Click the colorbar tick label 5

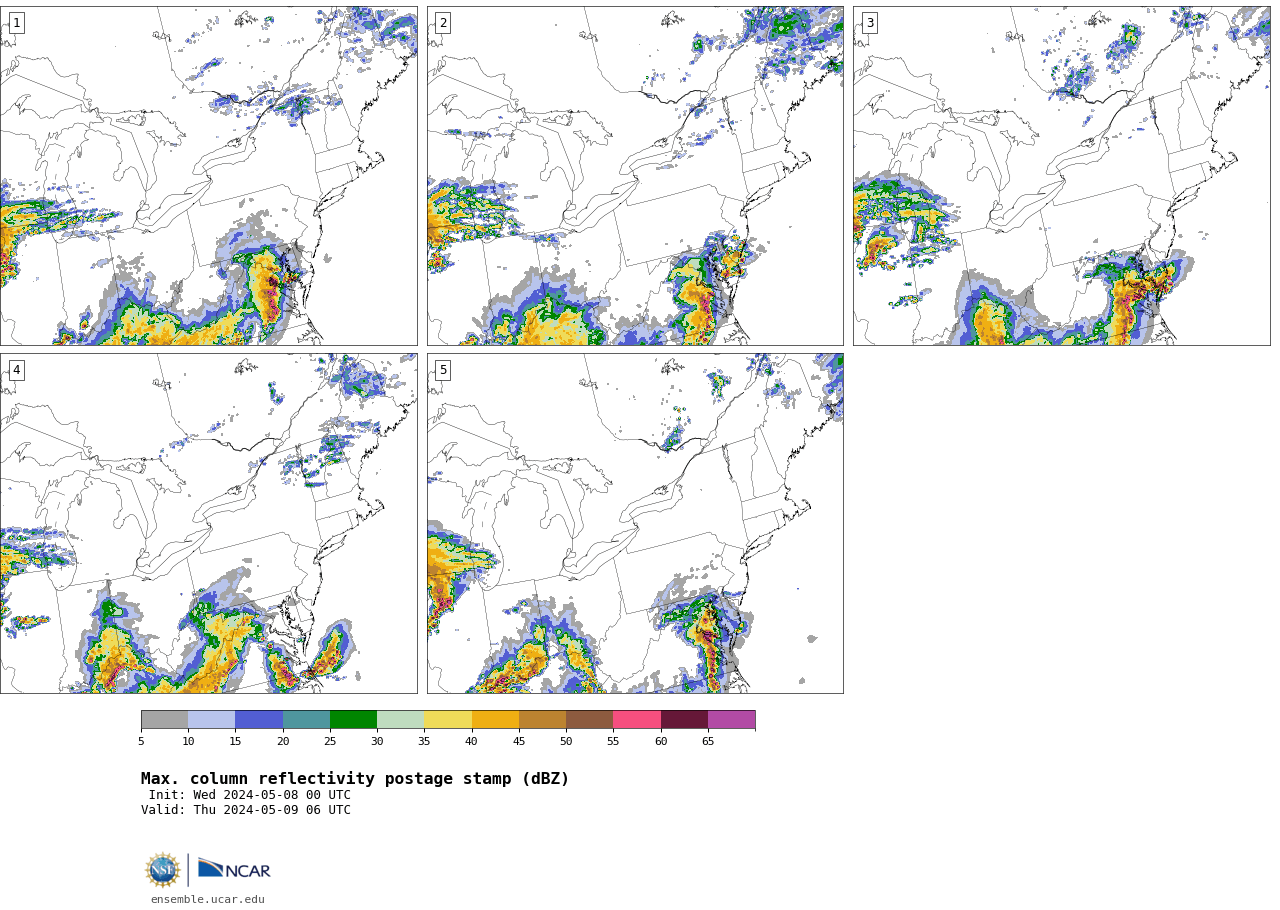coord(141,741)
